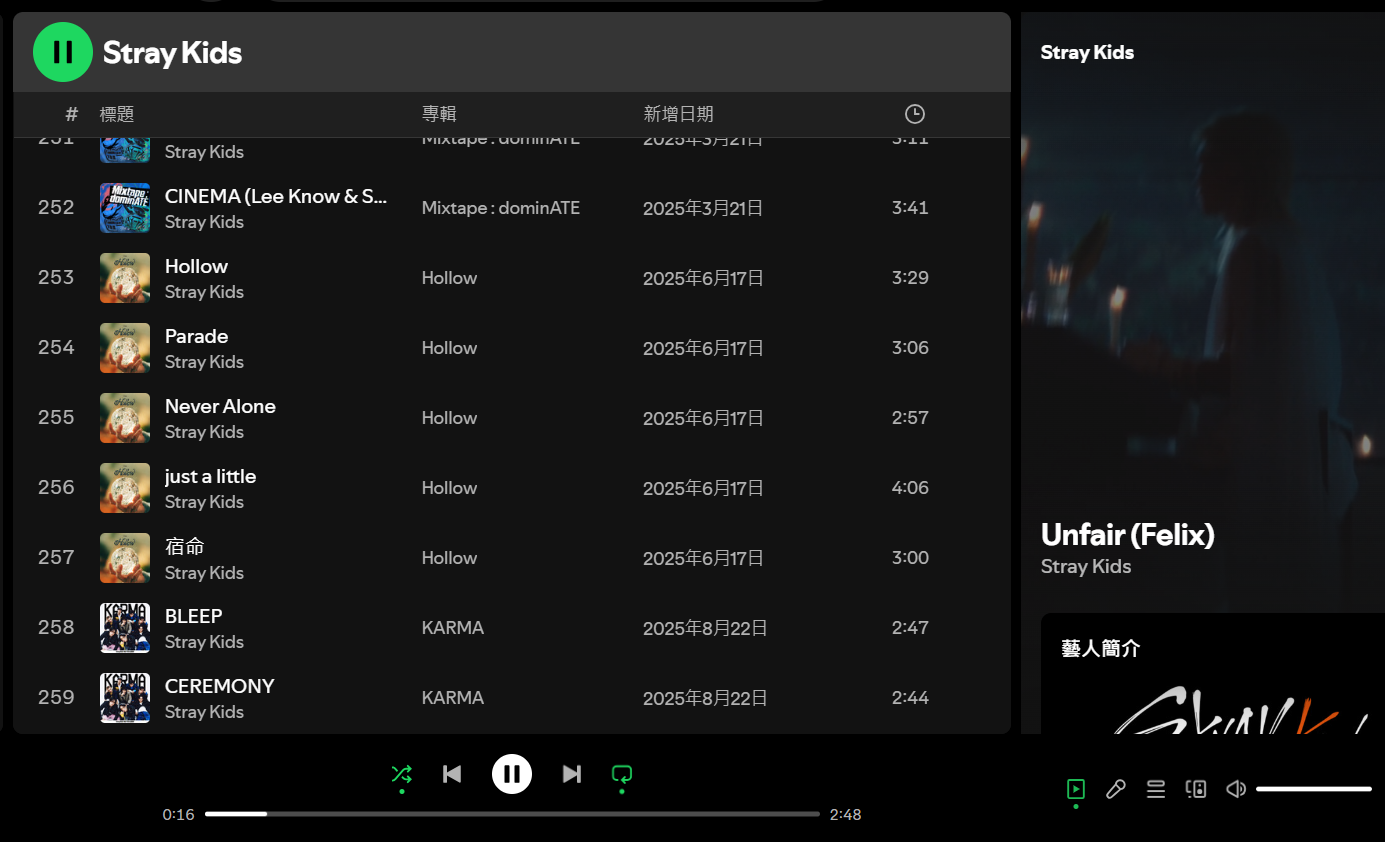Image resolution: width=1385 pixels, height=842 pixels.
Task: Sort tracks by duration clock icon
Action: click(914, 114)
